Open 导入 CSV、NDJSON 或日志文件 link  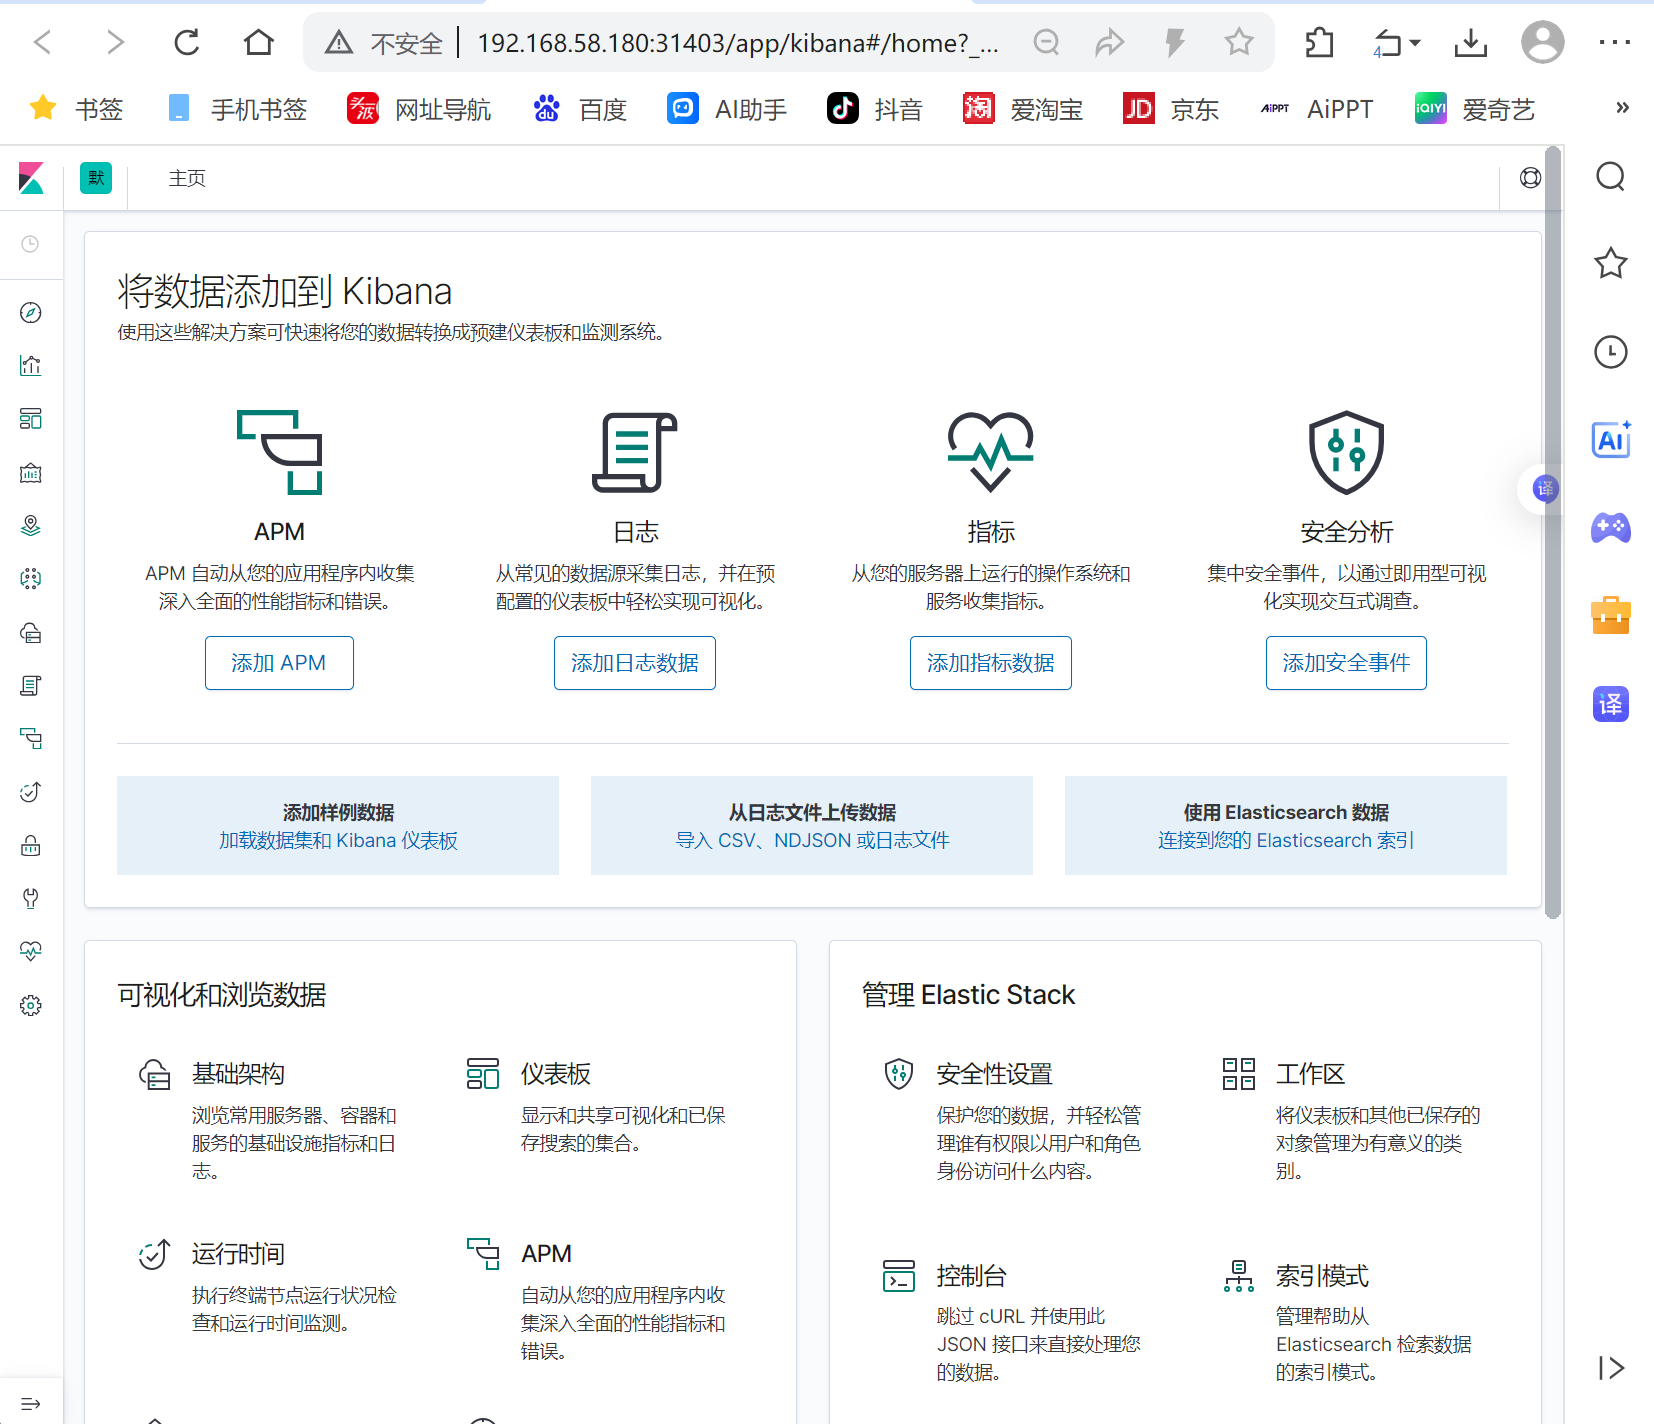812,841
